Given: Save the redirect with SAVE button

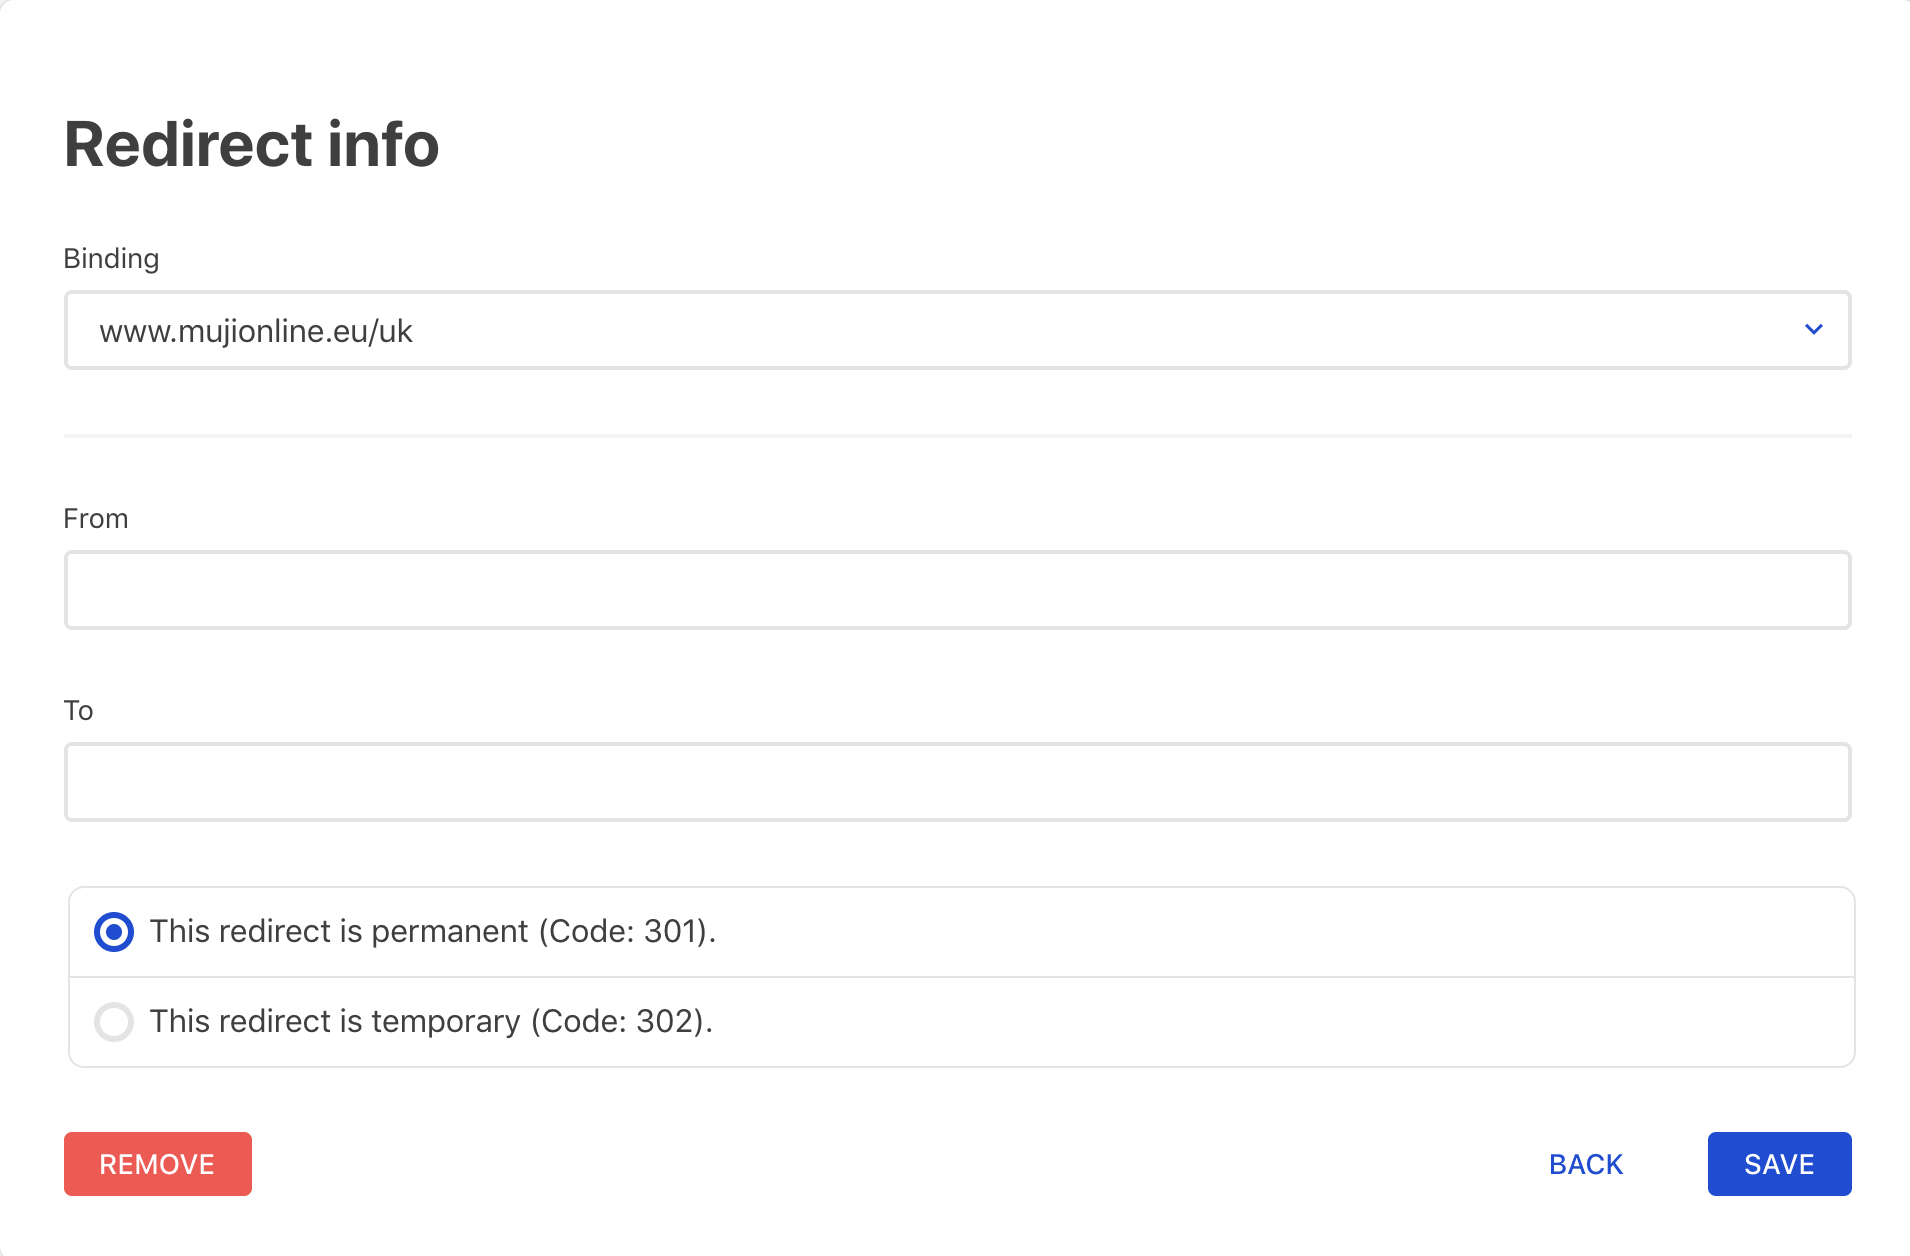Looking at the screenshot, I should [1779, 1164].
